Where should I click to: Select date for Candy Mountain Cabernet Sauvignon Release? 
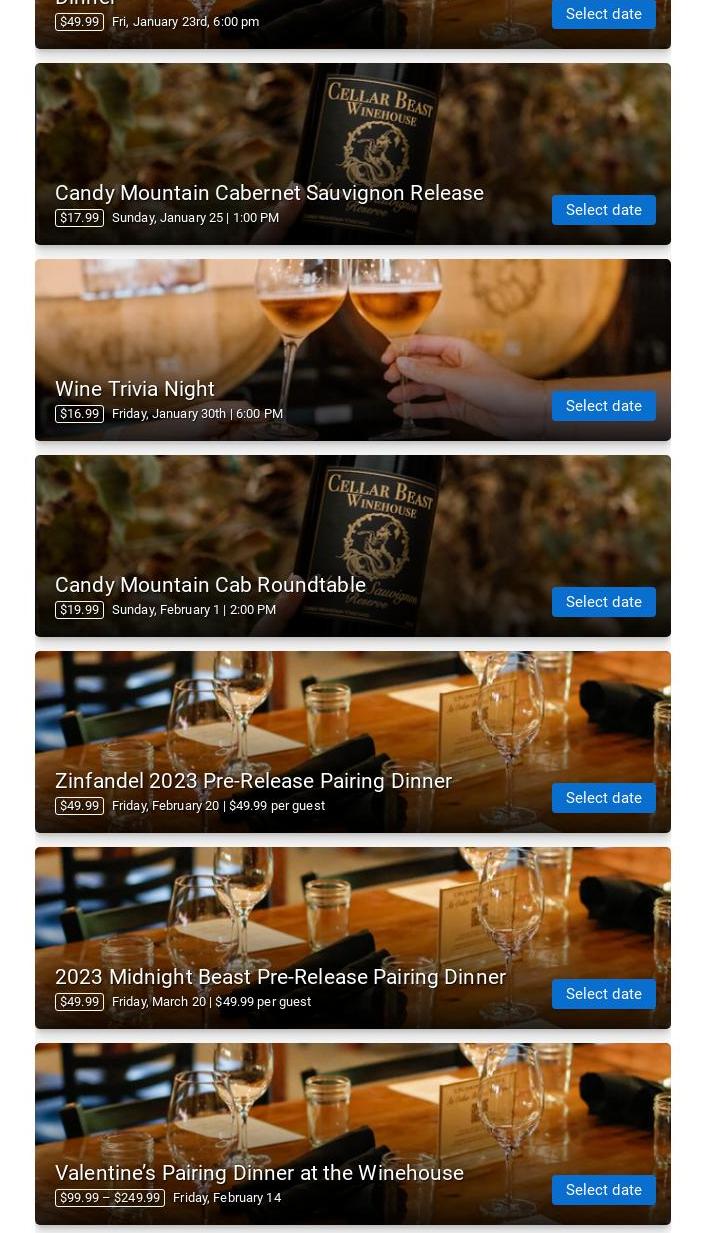coord(603,210)
